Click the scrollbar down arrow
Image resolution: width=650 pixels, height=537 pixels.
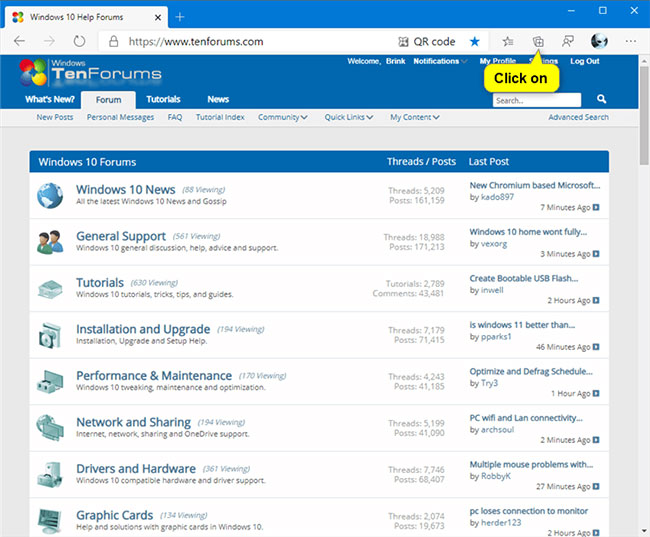[x=644, y=530]
